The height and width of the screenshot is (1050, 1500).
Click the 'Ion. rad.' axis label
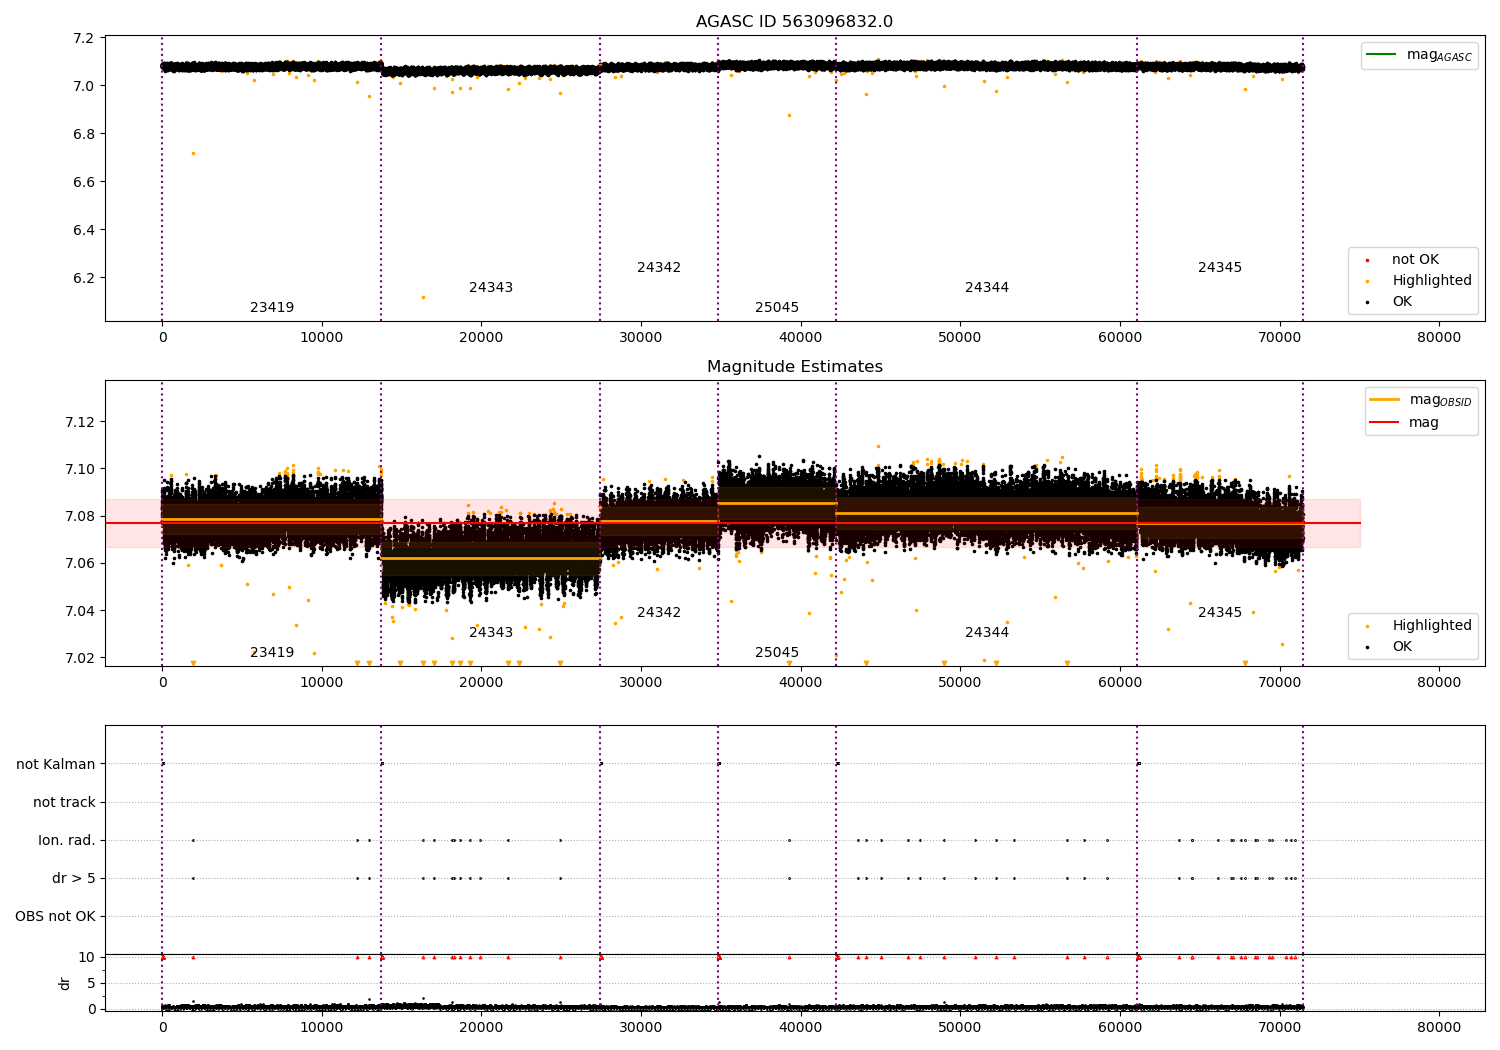pyautogui.click(x=67, y=840)
